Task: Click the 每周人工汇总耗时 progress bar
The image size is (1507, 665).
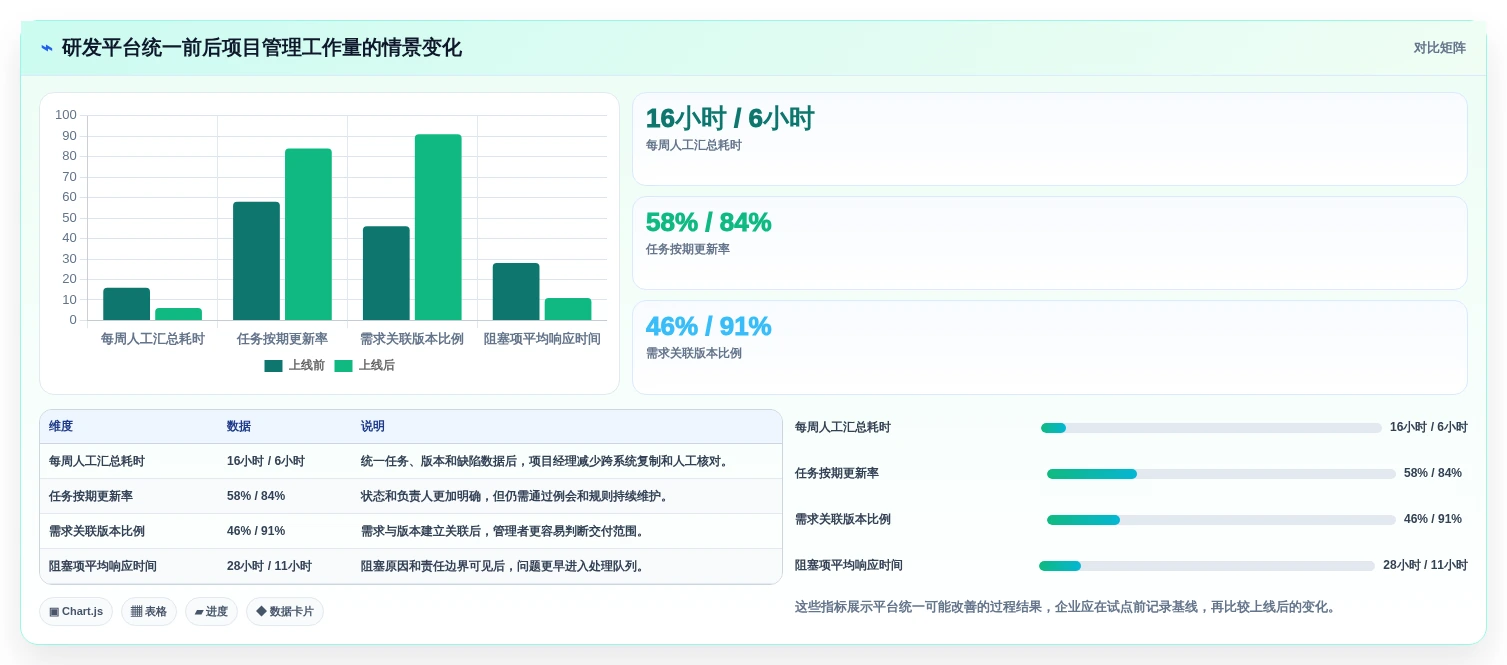Action: (1211, 428)
